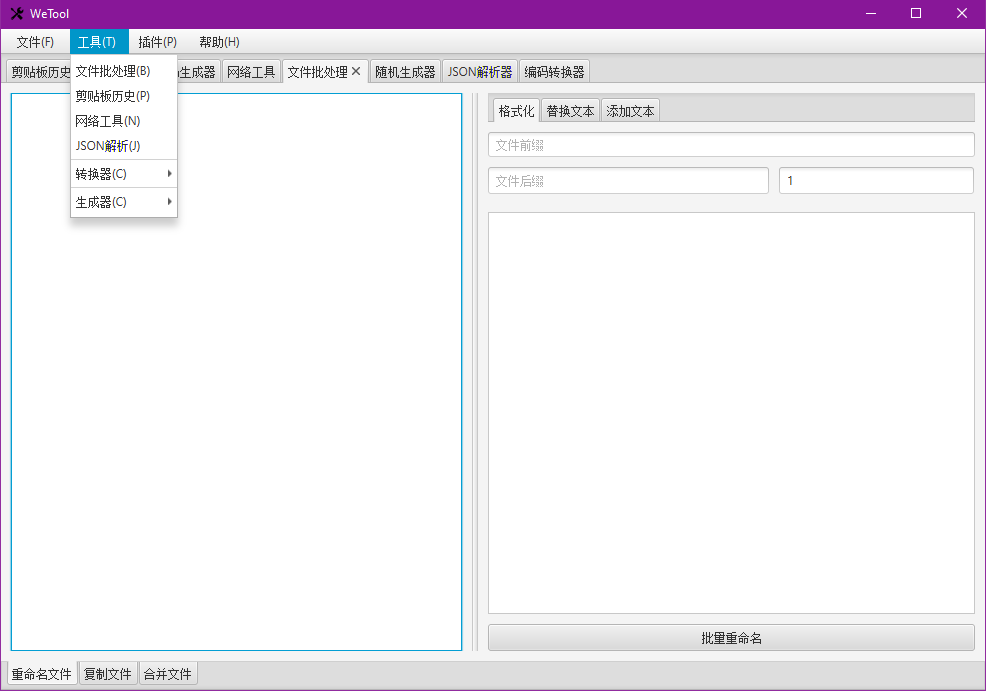Collapse the 工具(T) menu in the menu bar
Viewport: 986px width, 691px height.
tap(99, 41)
